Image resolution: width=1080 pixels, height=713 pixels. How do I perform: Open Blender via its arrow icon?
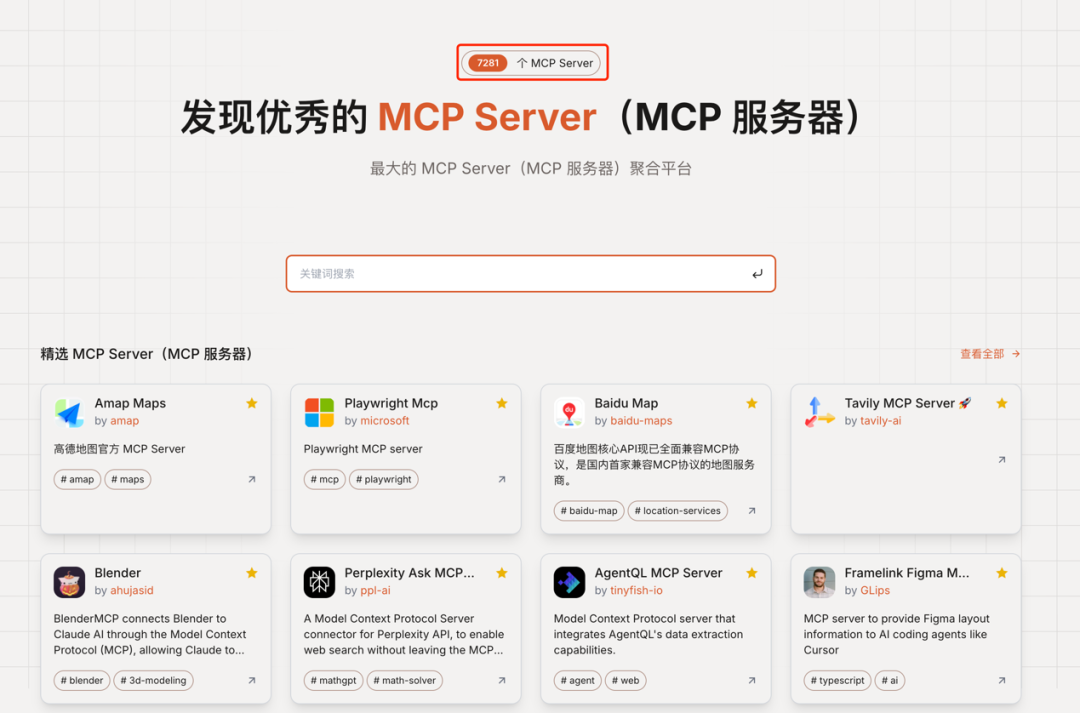tap(252, 681)
